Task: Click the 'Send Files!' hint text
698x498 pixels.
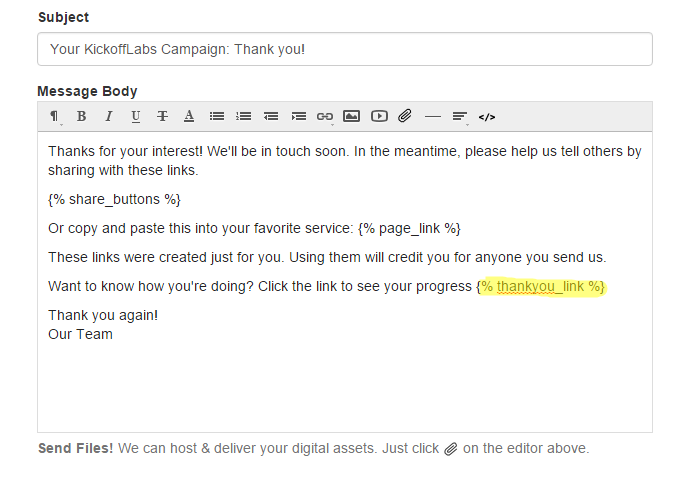Action: click(76, 448)
